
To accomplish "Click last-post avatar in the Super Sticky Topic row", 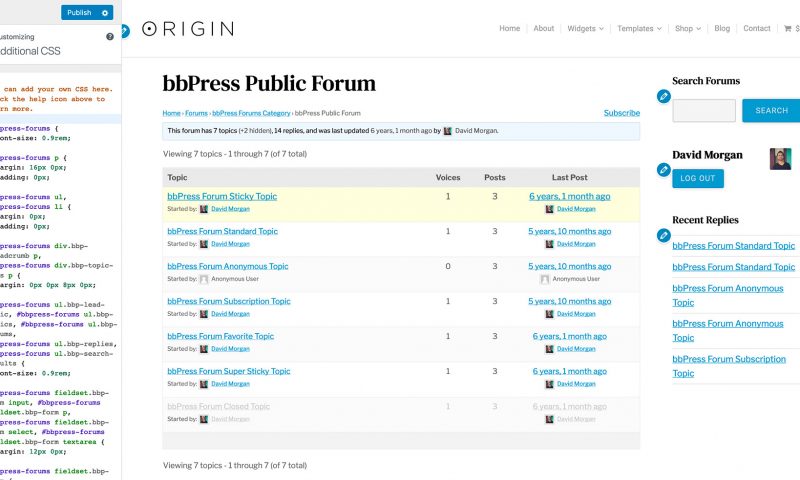I will point(549,384).
